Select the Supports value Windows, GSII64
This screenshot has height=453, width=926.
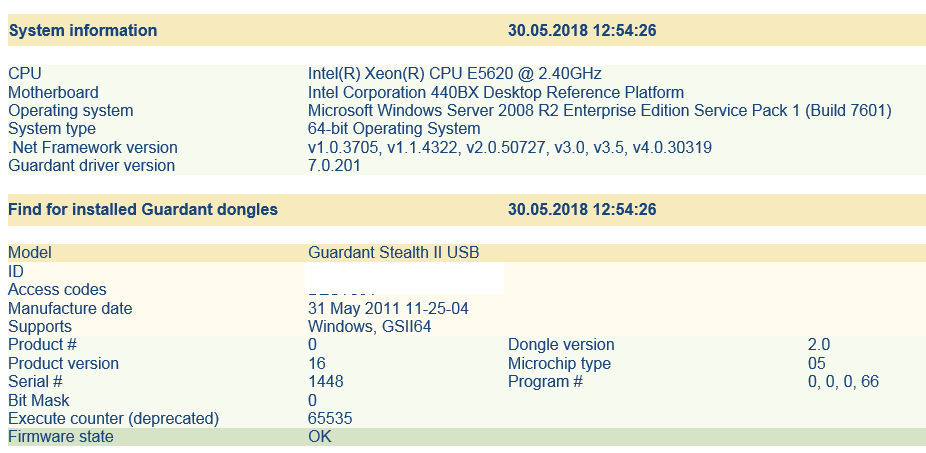pyautogui.click(x=369, y=327)
